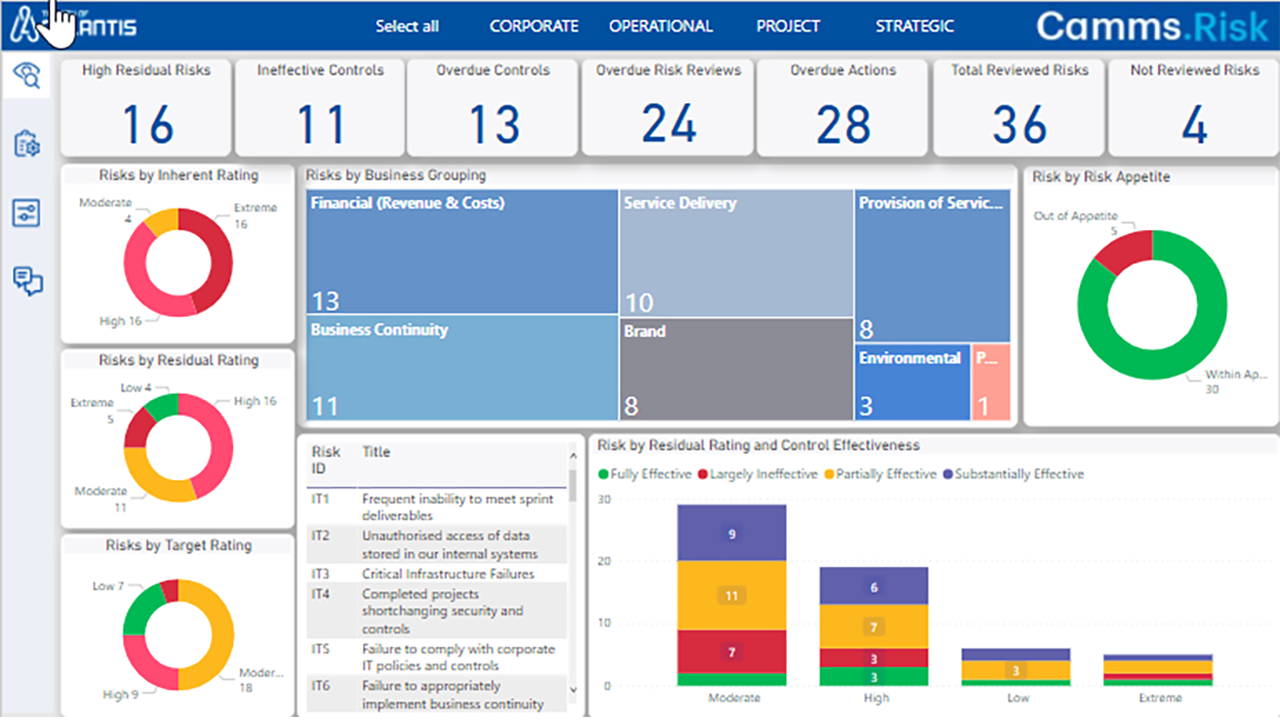This screenshot has height=720, width=1280.
Task: Select the Brand treemap tile
Action: [x=736, y=368]
